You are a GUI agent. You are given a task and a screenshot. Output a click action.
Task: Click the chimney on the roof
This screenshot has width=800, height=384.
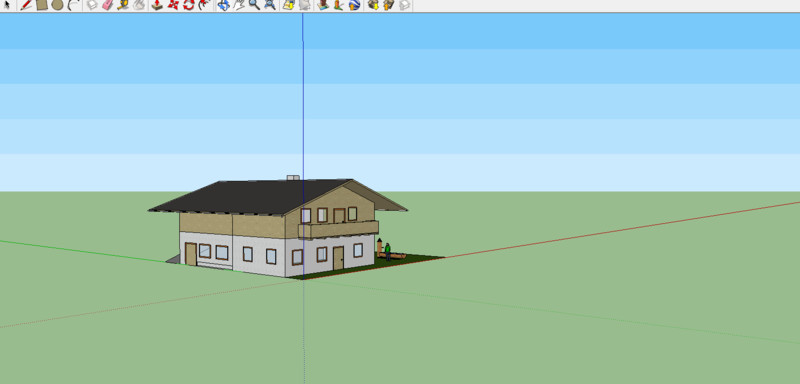[293, 178]
